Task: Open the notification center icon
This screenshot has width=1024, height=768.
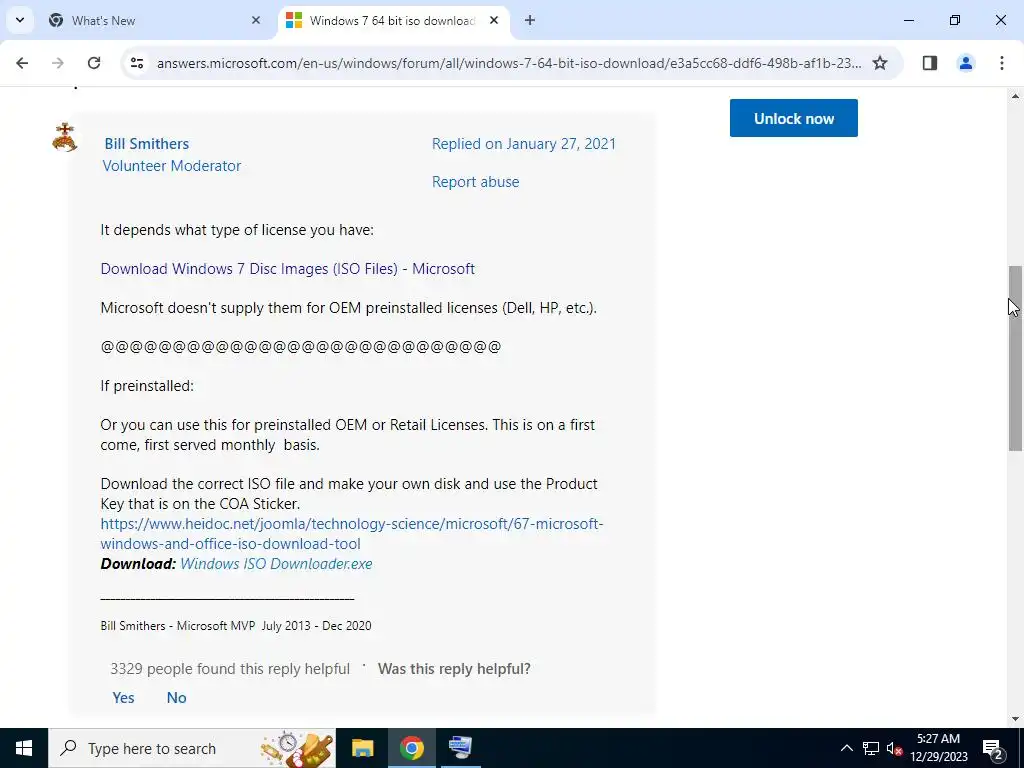Action: pos(992,748)
